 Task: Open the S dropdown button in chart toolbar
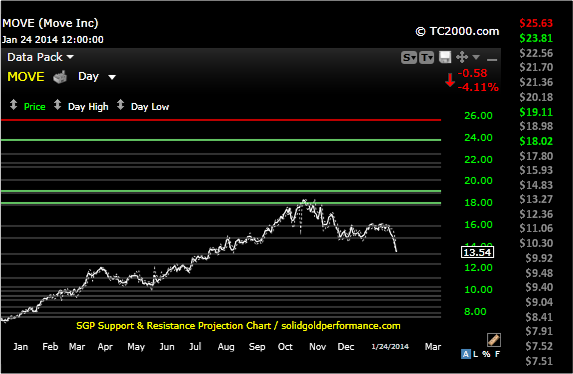[409, 57]
